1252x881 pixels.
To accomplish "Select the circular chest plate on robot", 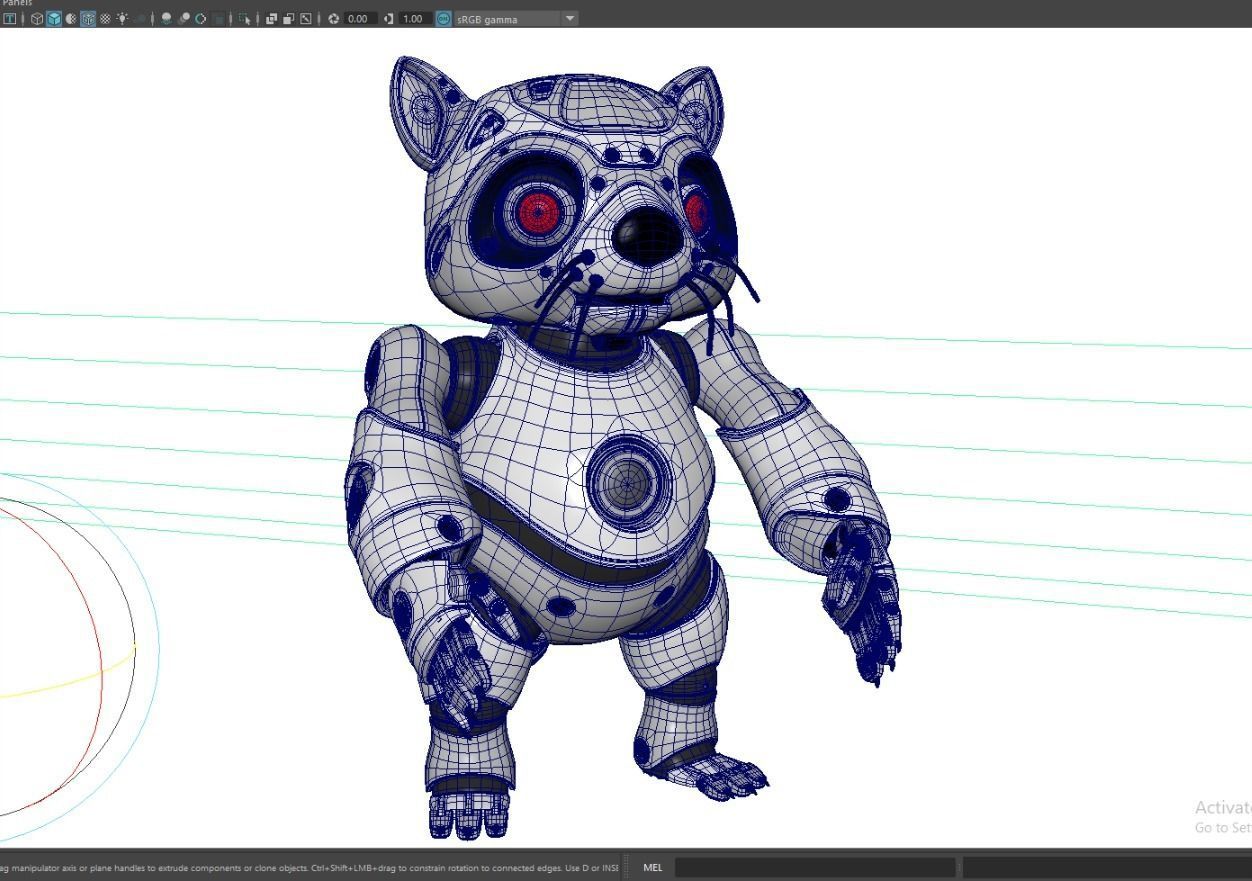I will pos(627,484).
